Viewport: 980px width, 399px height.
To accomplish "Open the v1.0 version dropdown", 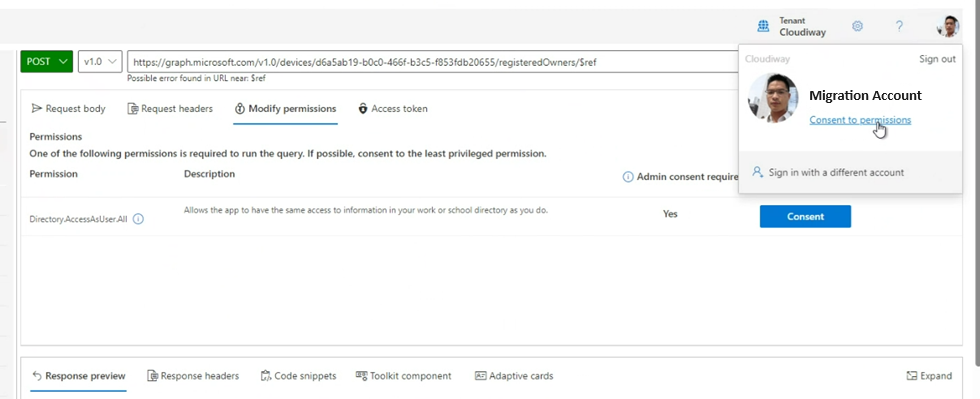I will [x=100, y=61].
